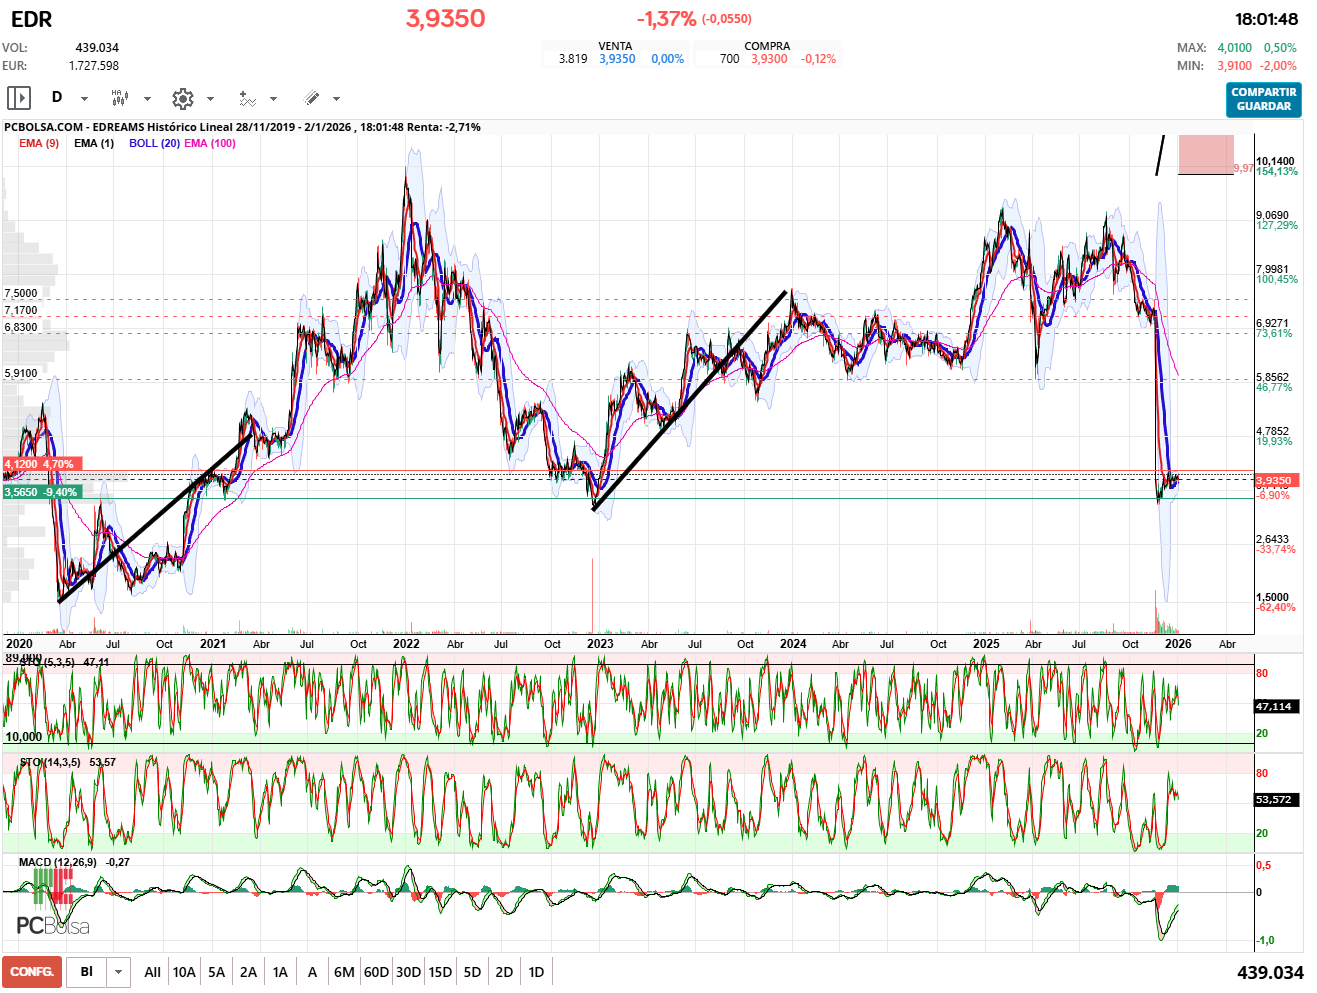Image resolution: width=1317 pixels, height=993 pixels.
Task: Click the red target zone rectangle
Action: pyautogui.click(x=1205, y=154)
